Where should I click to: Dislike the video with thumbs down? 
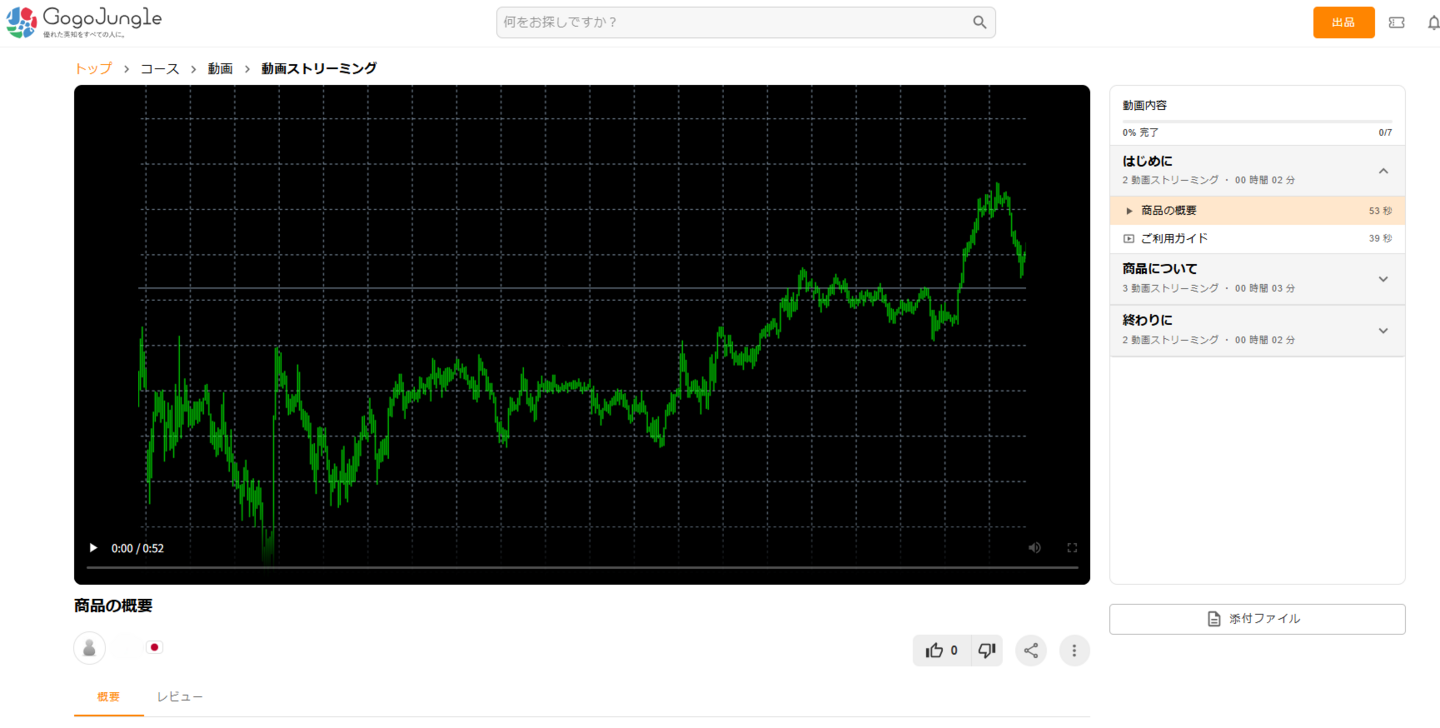[x=987, y=651]
